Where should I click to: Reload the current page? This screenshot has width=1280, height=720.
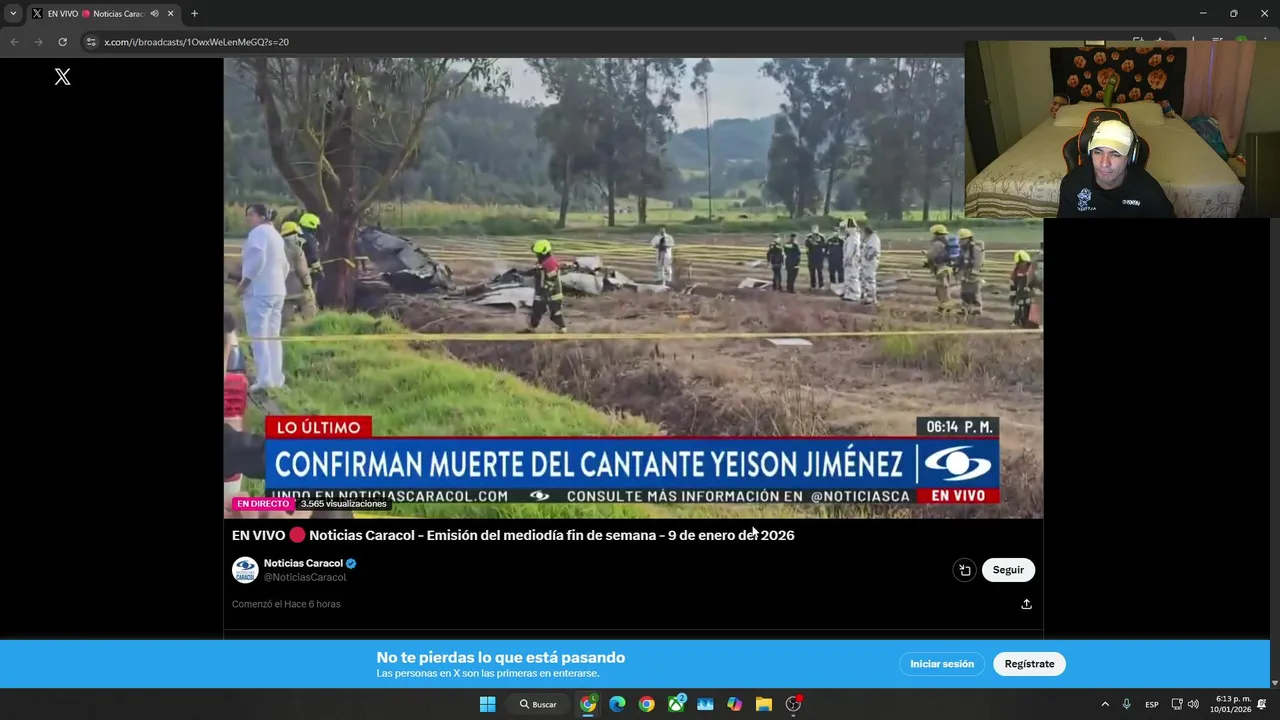point(62,42)
